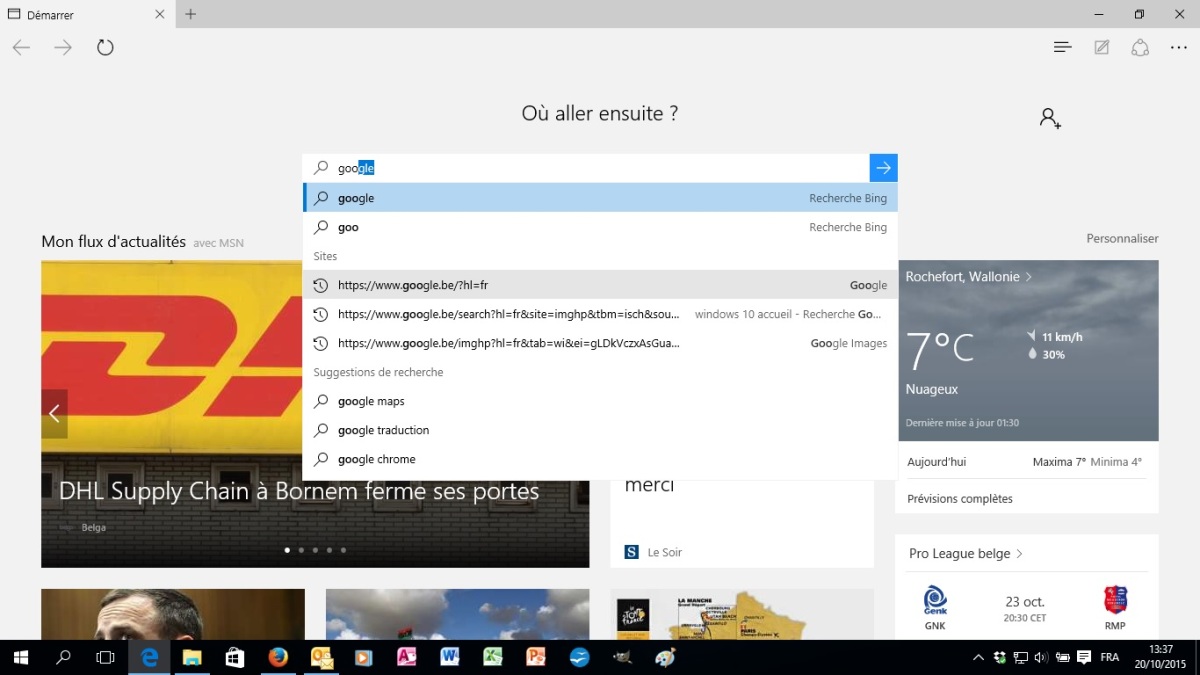Select suggestion 'google maps'
This screenshot has height=675, width=1200.
coord(600,401)
